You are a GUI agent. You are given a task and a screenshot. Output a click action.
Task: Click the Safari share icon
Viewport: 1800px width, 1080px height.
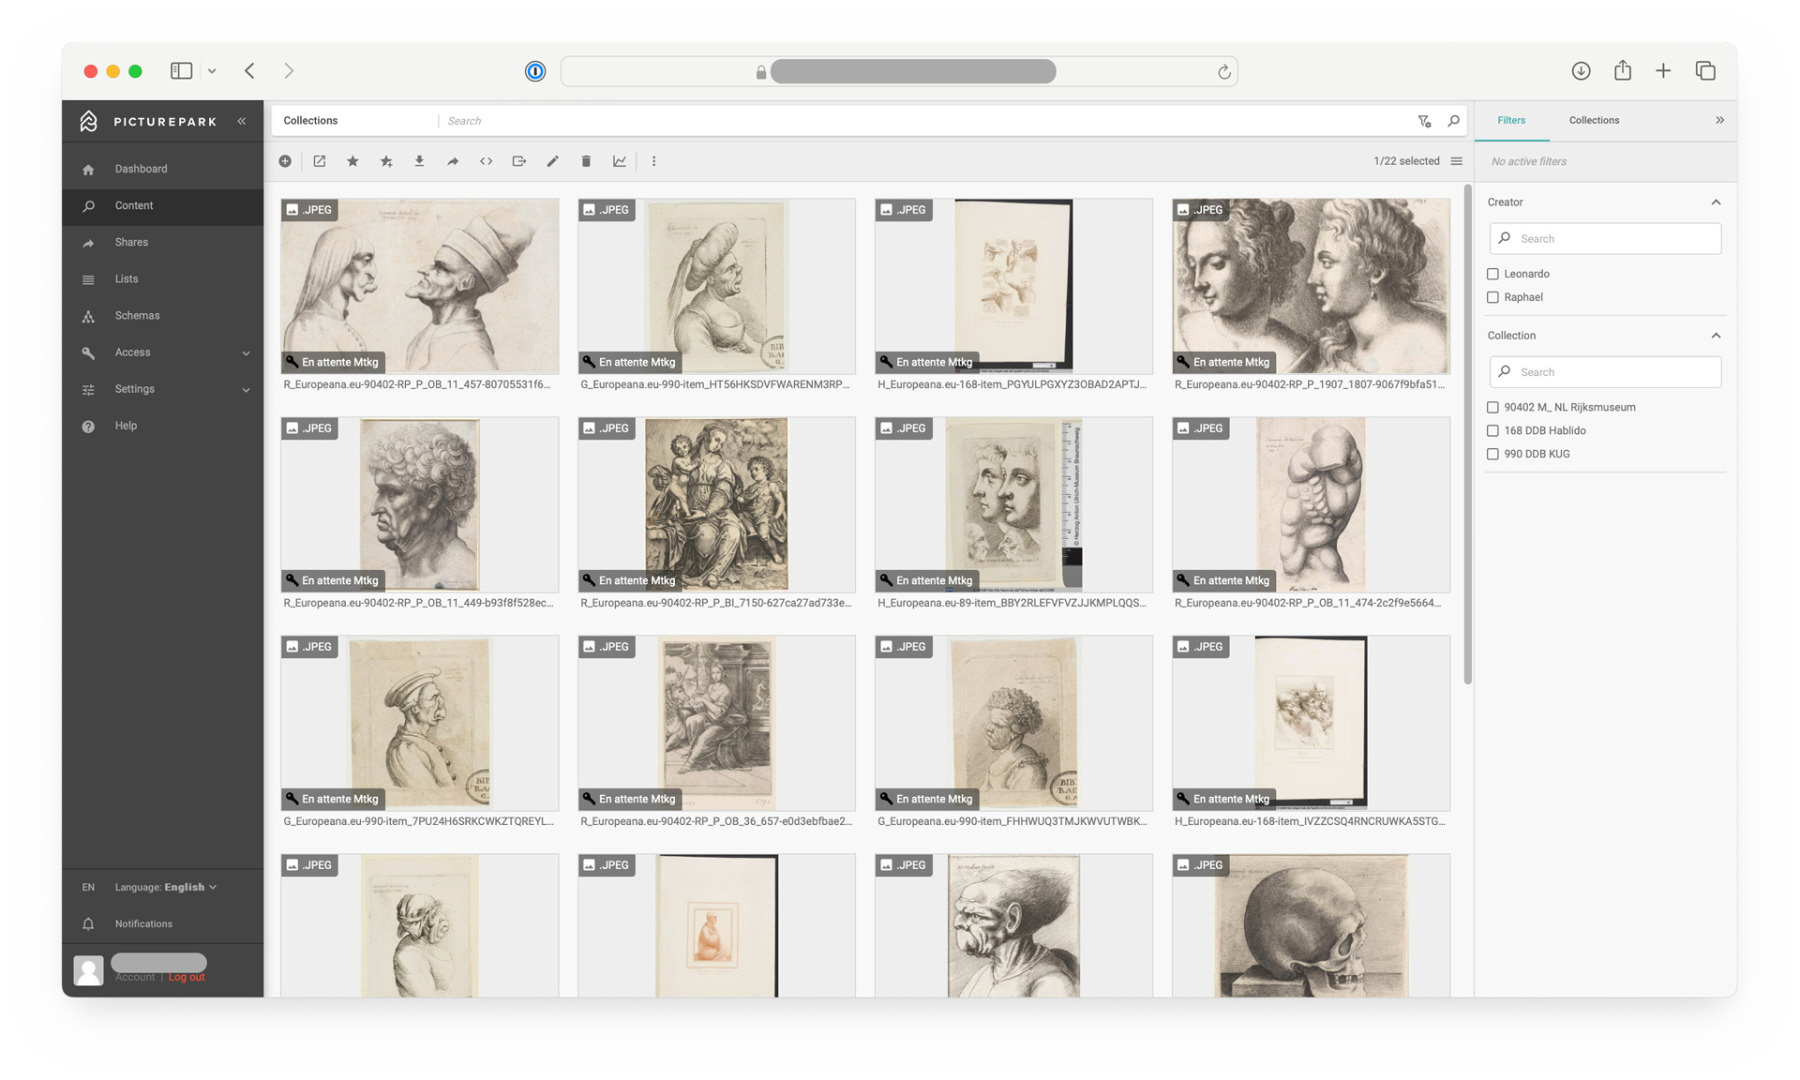point(1622,70)
